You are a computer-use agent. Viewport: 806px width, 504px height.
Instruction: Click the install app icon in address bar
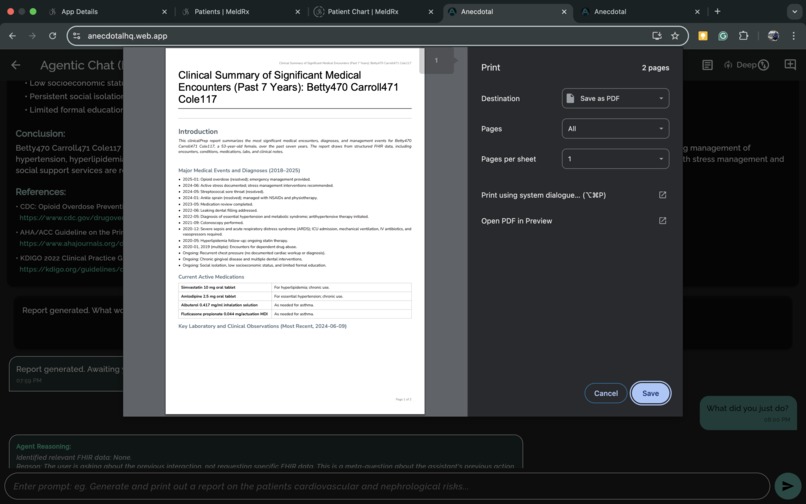point(656,35)
